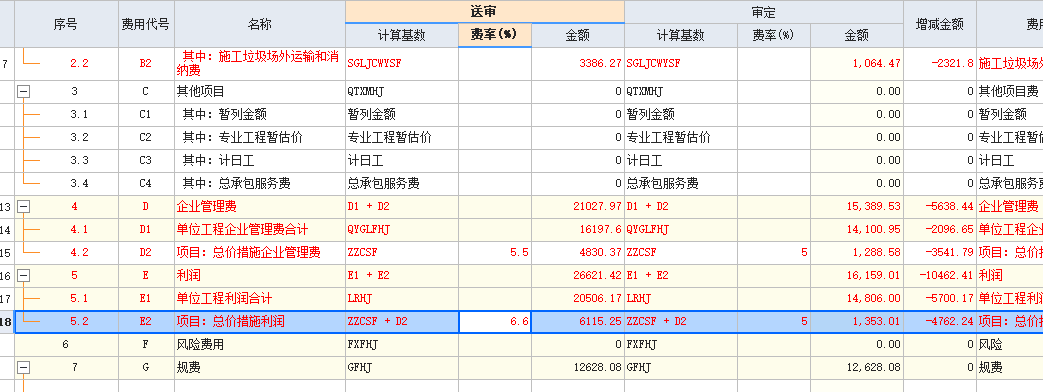Select the 审定 group header
Viewport: 1043px width, 392px height.
click(764, 12)
